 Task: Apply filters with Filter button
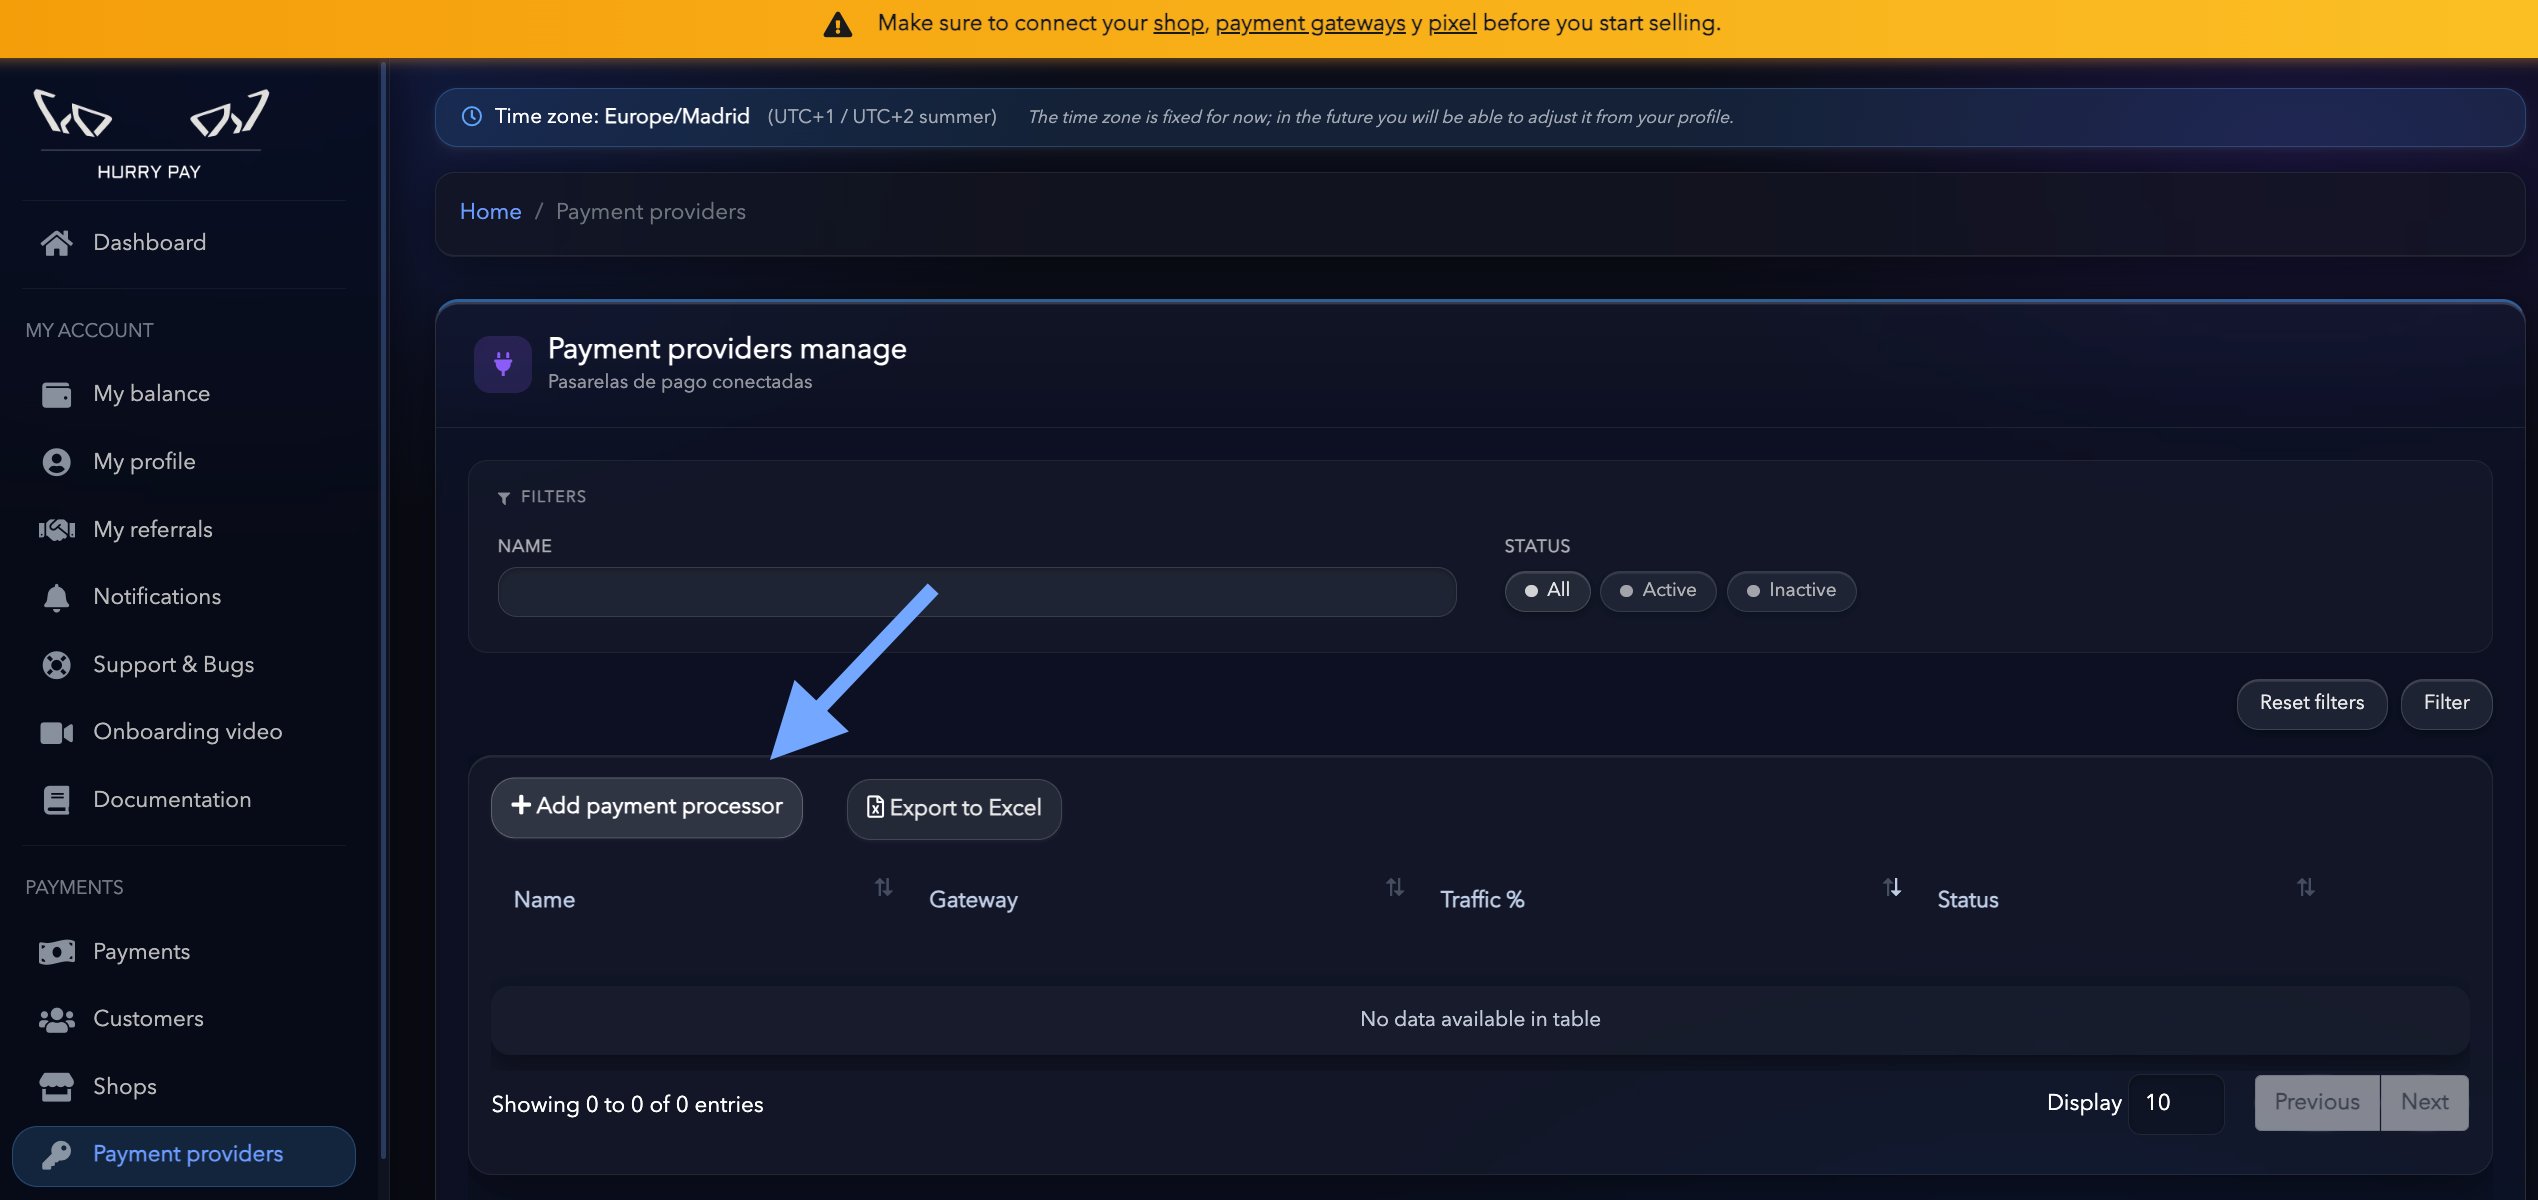(2446, 704)
